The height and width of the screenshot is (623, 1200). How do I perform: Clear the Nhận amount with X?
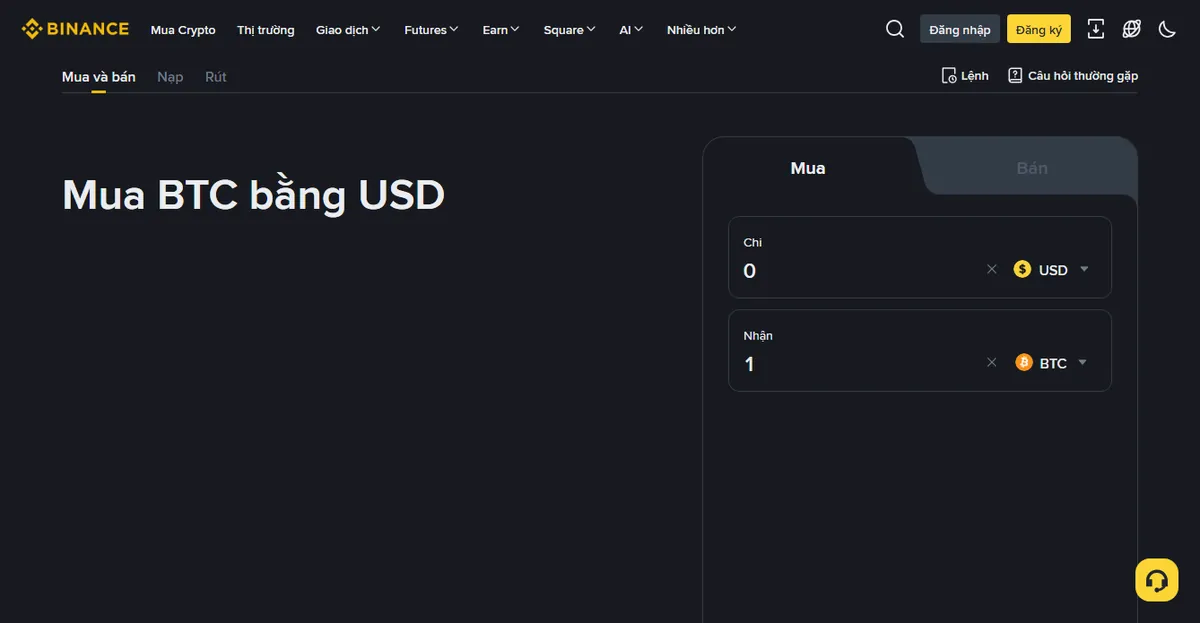point(992,362)
